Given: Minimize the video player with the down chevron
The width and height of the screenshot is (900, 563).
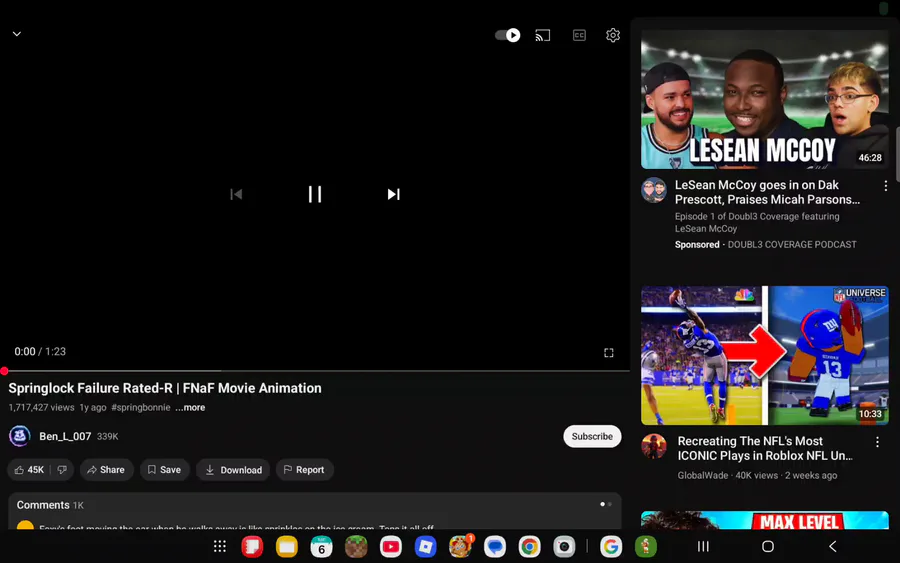Looking at the screenshot, I should pyautogui.click(x=17, y=34).
